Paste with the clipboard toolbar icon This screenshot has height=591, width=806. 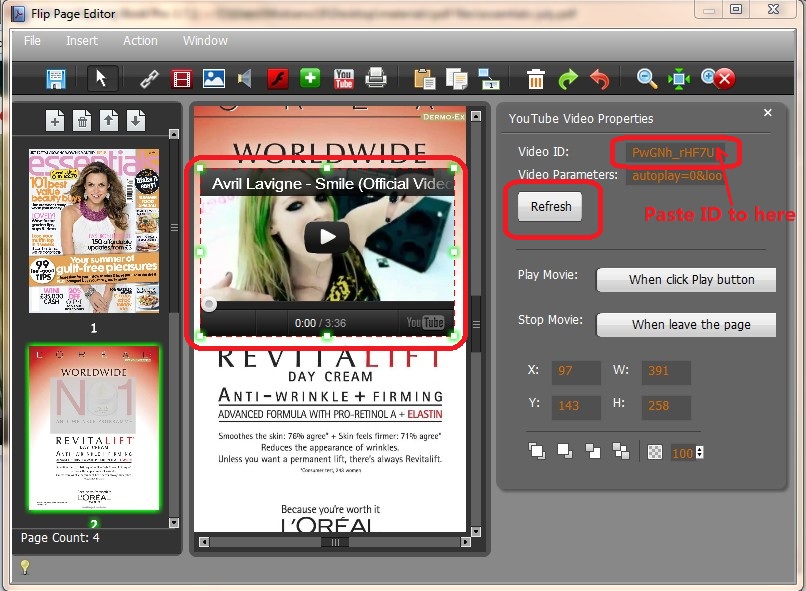pyautogui.click(x=425, y=79)
